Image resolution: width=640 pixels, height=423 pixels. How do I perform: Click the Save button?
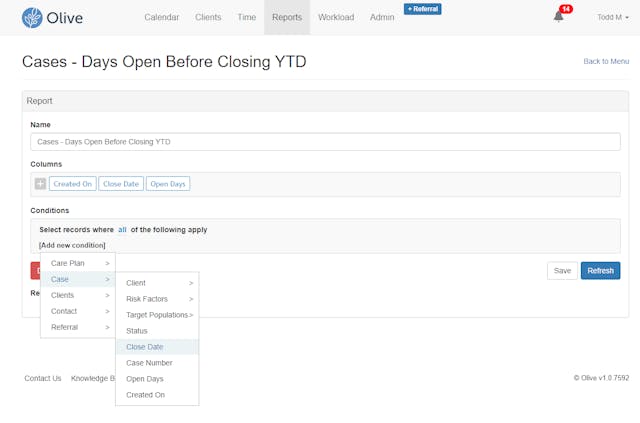pyautogui.click(x=562, y=271)
